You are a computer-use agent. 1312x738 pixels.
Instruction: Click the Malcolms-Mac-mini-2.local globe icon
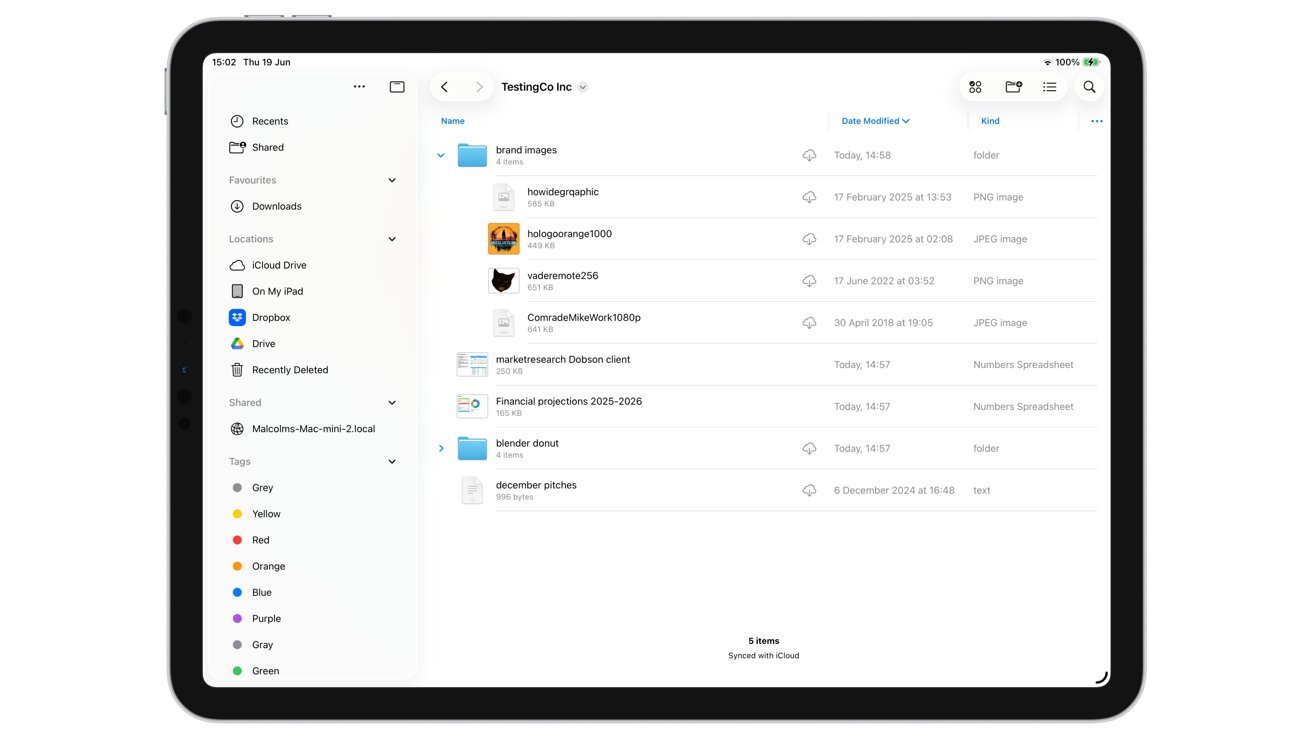click(237, 429)
